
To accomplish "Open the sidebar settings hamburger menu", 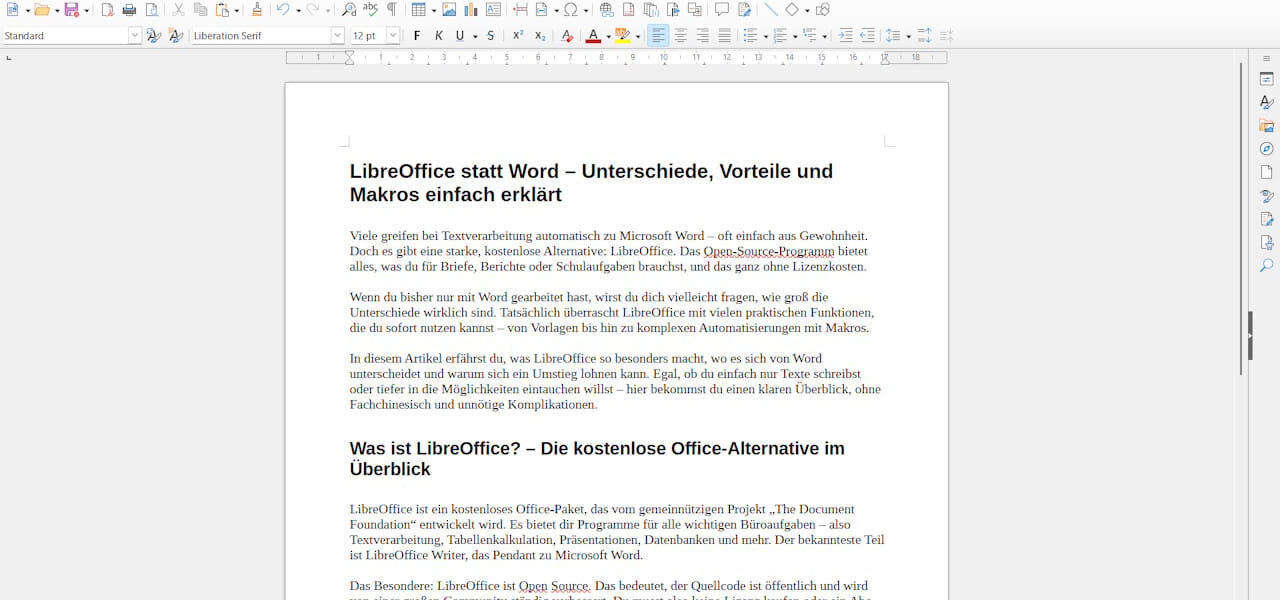I will point(1266,58).
